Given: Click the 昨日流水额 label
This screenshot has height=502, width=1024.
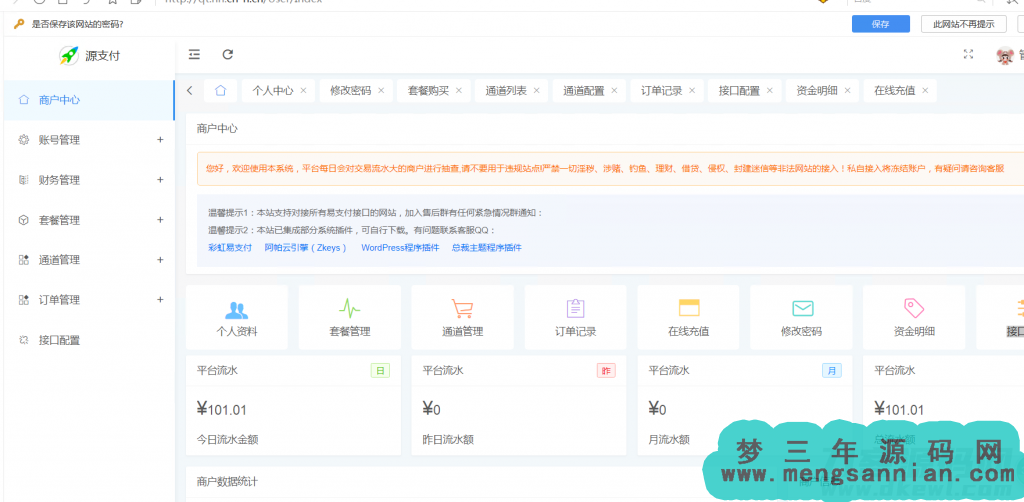Looking at the screenshot, I should point(448,439).
